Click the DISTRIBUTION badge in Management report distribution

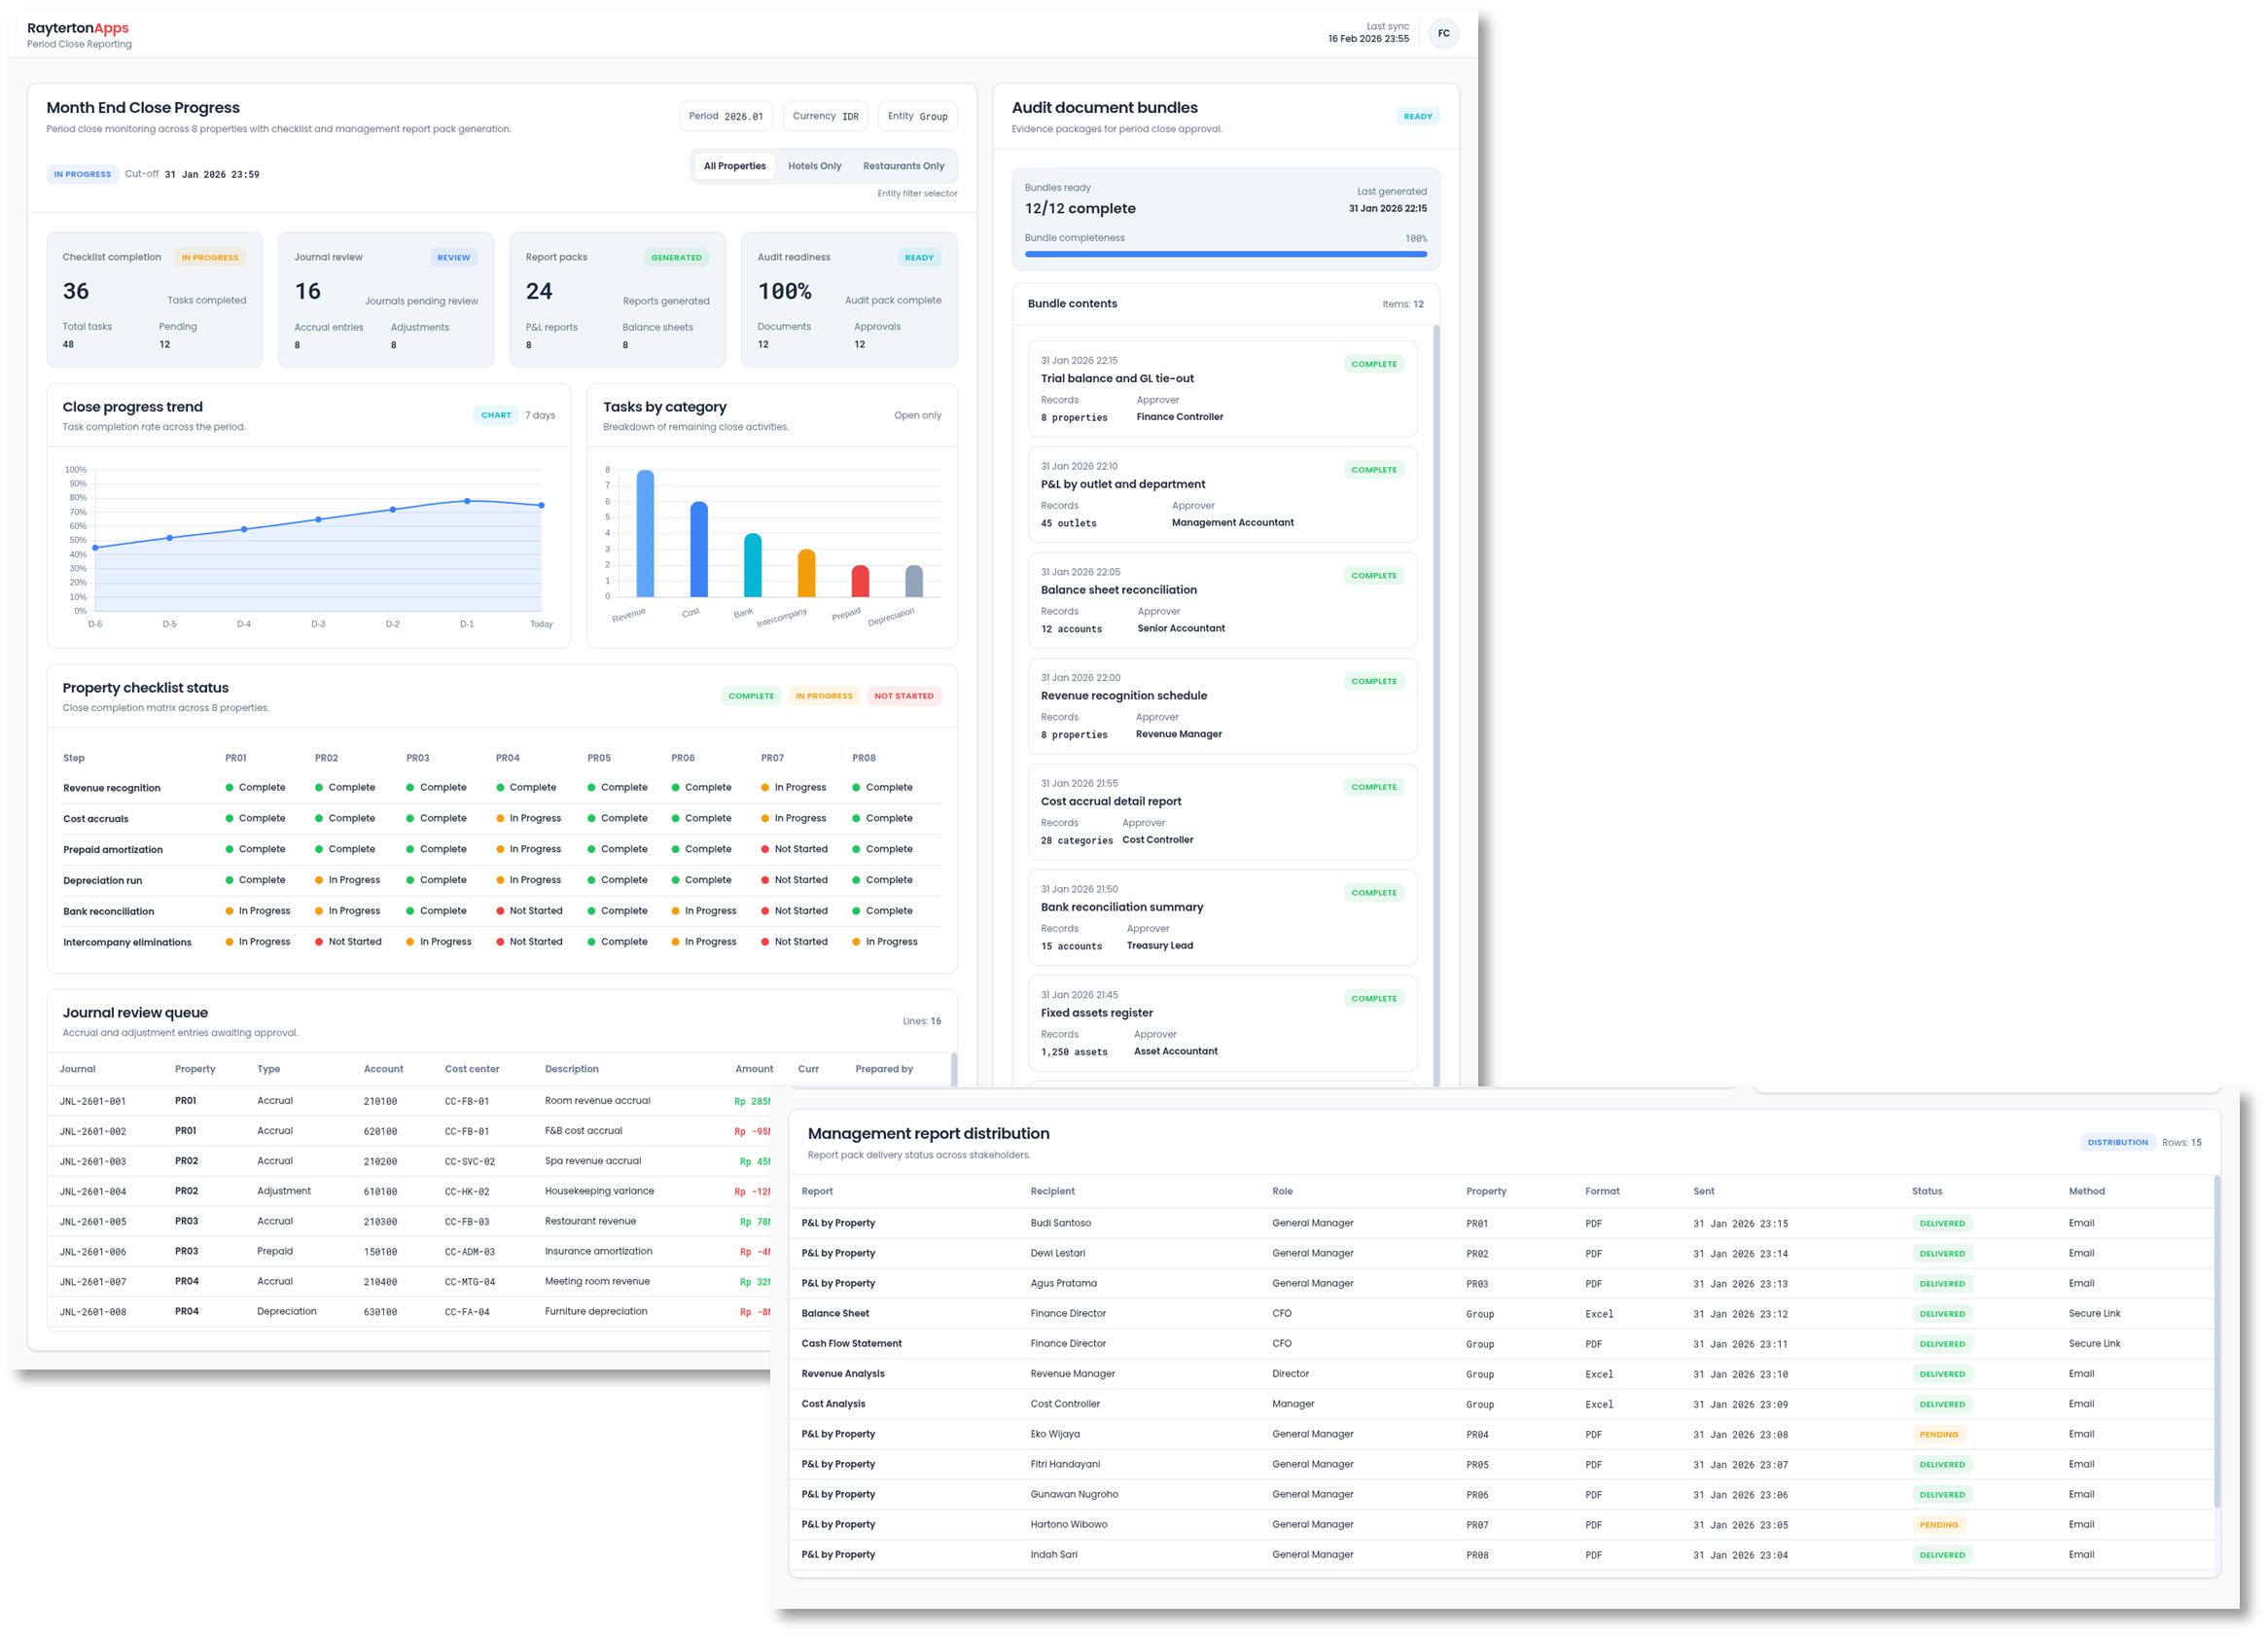[2117, 1141]
